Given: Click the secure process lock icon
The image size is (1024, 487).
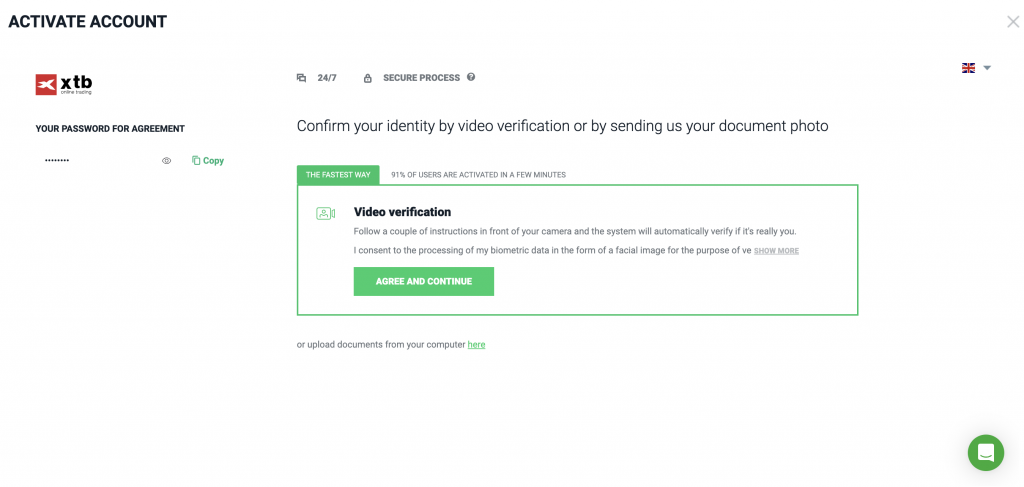Looking at the screenshot, I should tap(368, 78).
